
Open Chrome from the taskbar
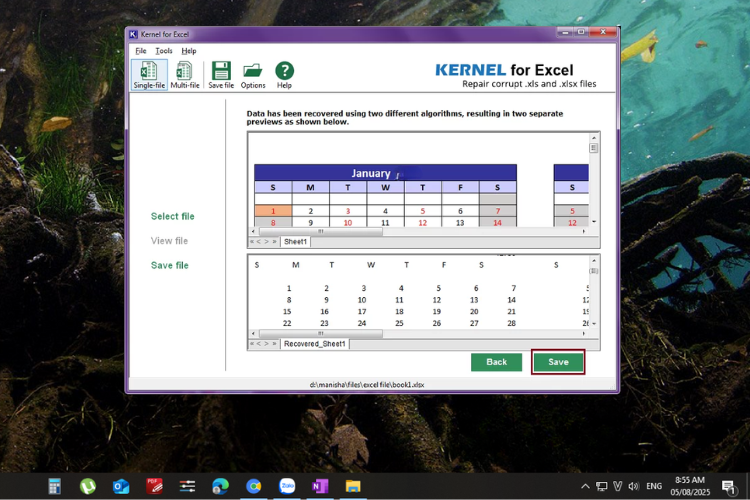(254, 487)
